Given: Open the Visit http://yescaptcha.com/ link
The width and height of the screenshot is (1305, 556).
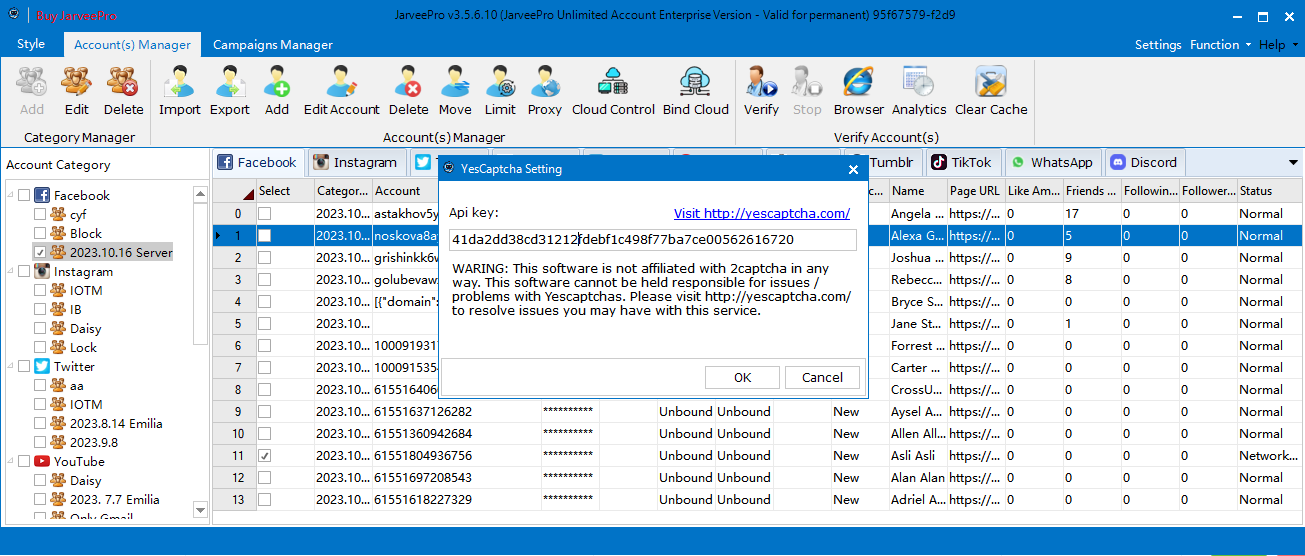Looking at the screenshot, I should (x=762, y=213).
